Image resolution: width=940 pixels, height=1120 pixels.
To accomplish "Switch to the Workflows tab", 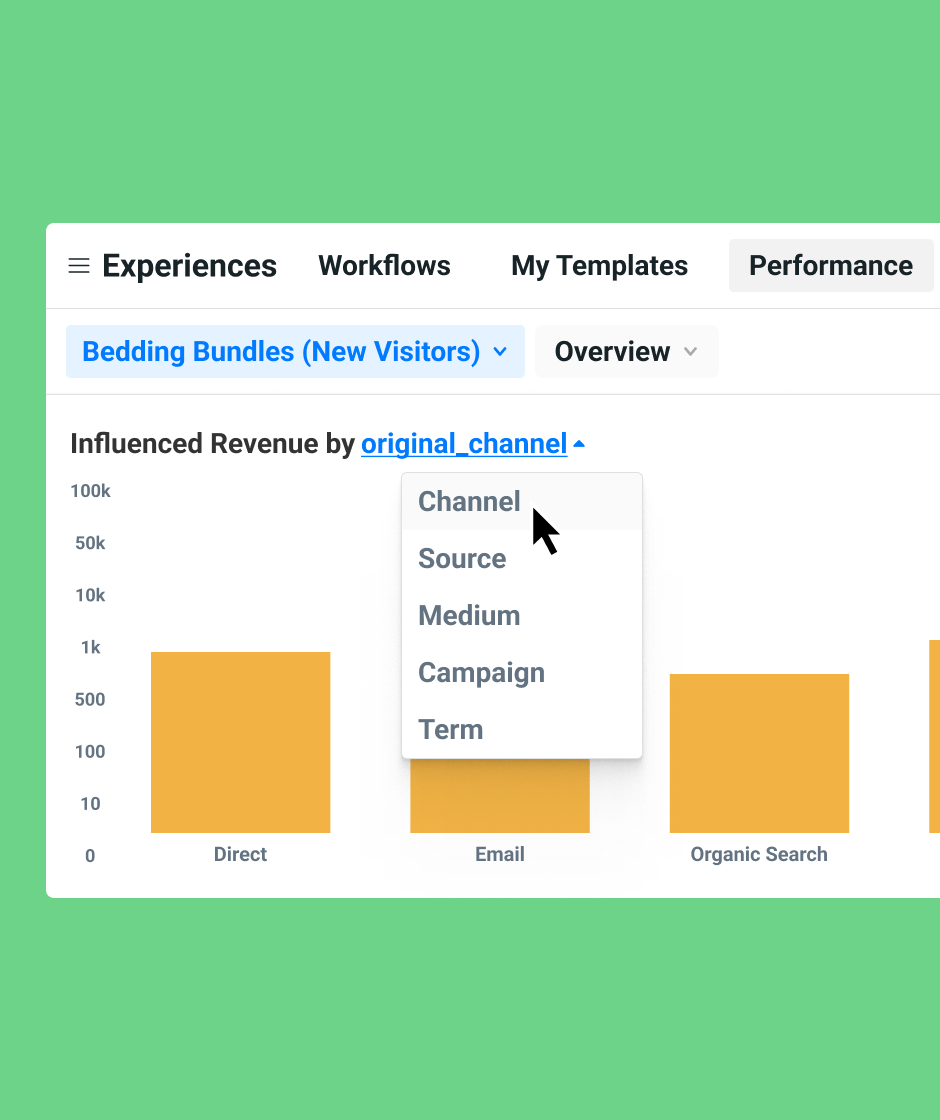I will [384, 266].
